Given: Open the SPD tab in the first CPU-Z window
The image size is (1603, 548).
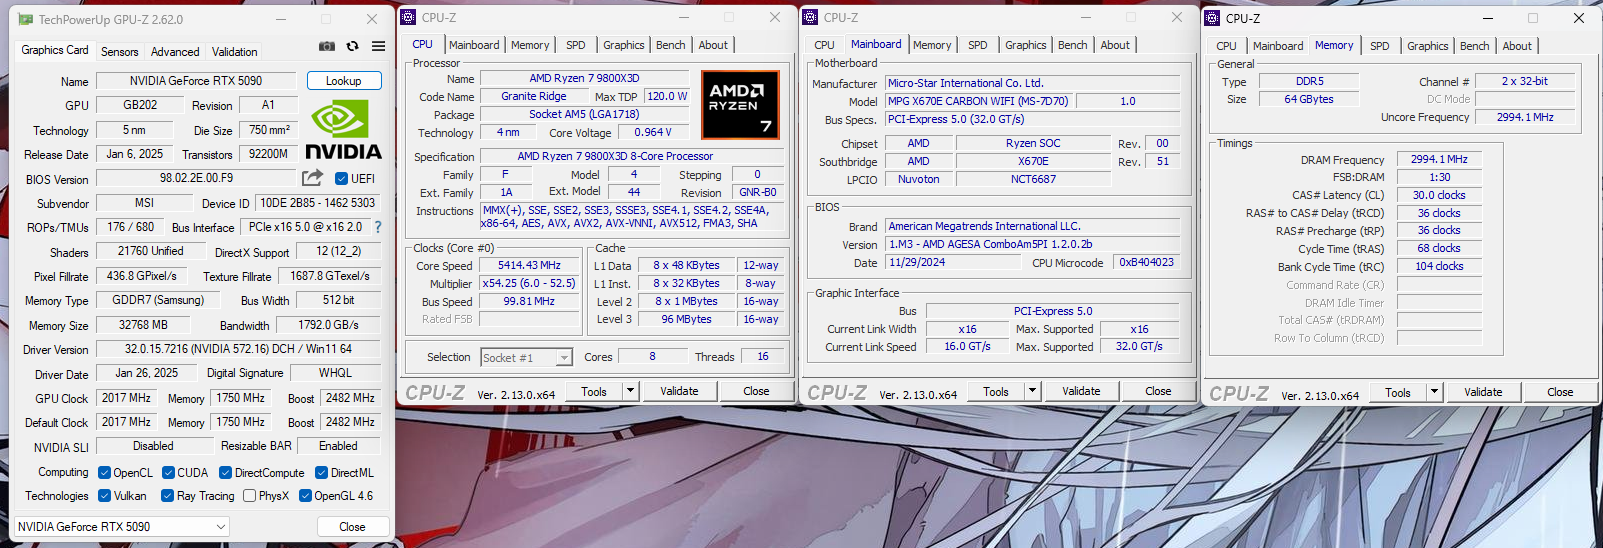Looking at the screenshot, I should (x=576, y=45).
